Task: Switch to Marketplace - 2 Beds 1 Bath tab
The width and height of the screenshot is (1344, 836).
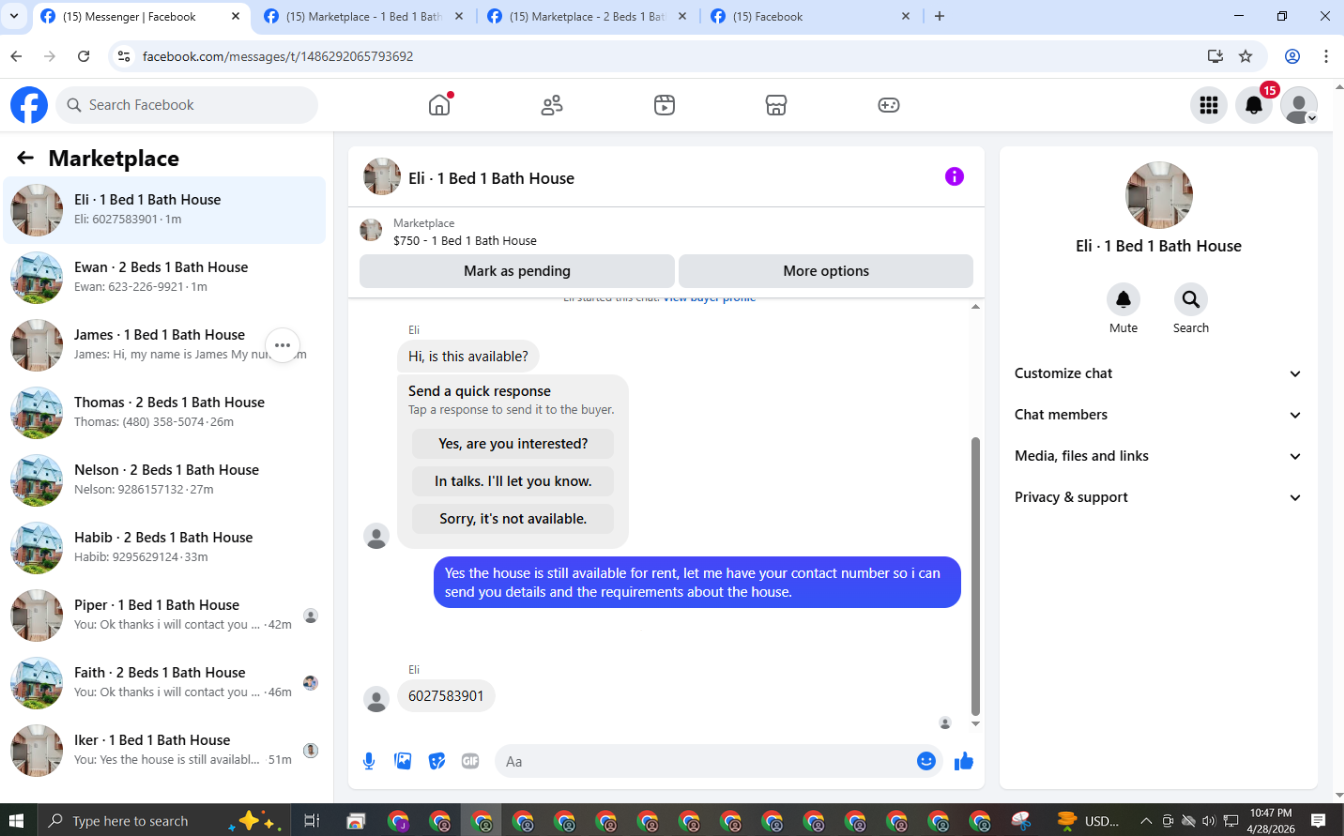Action: [586, 17]
